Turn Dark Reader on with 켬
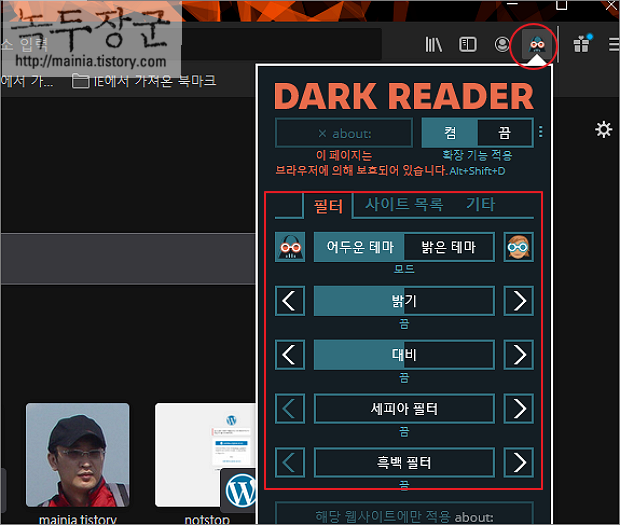 pos(450,132)
